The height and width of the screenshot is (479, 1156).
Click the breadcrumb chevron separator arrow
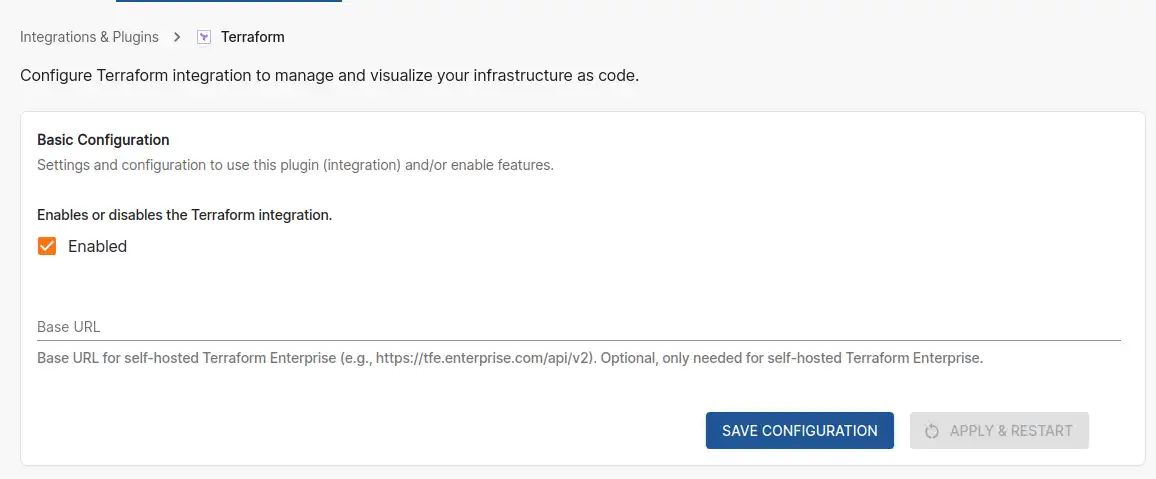177,37
